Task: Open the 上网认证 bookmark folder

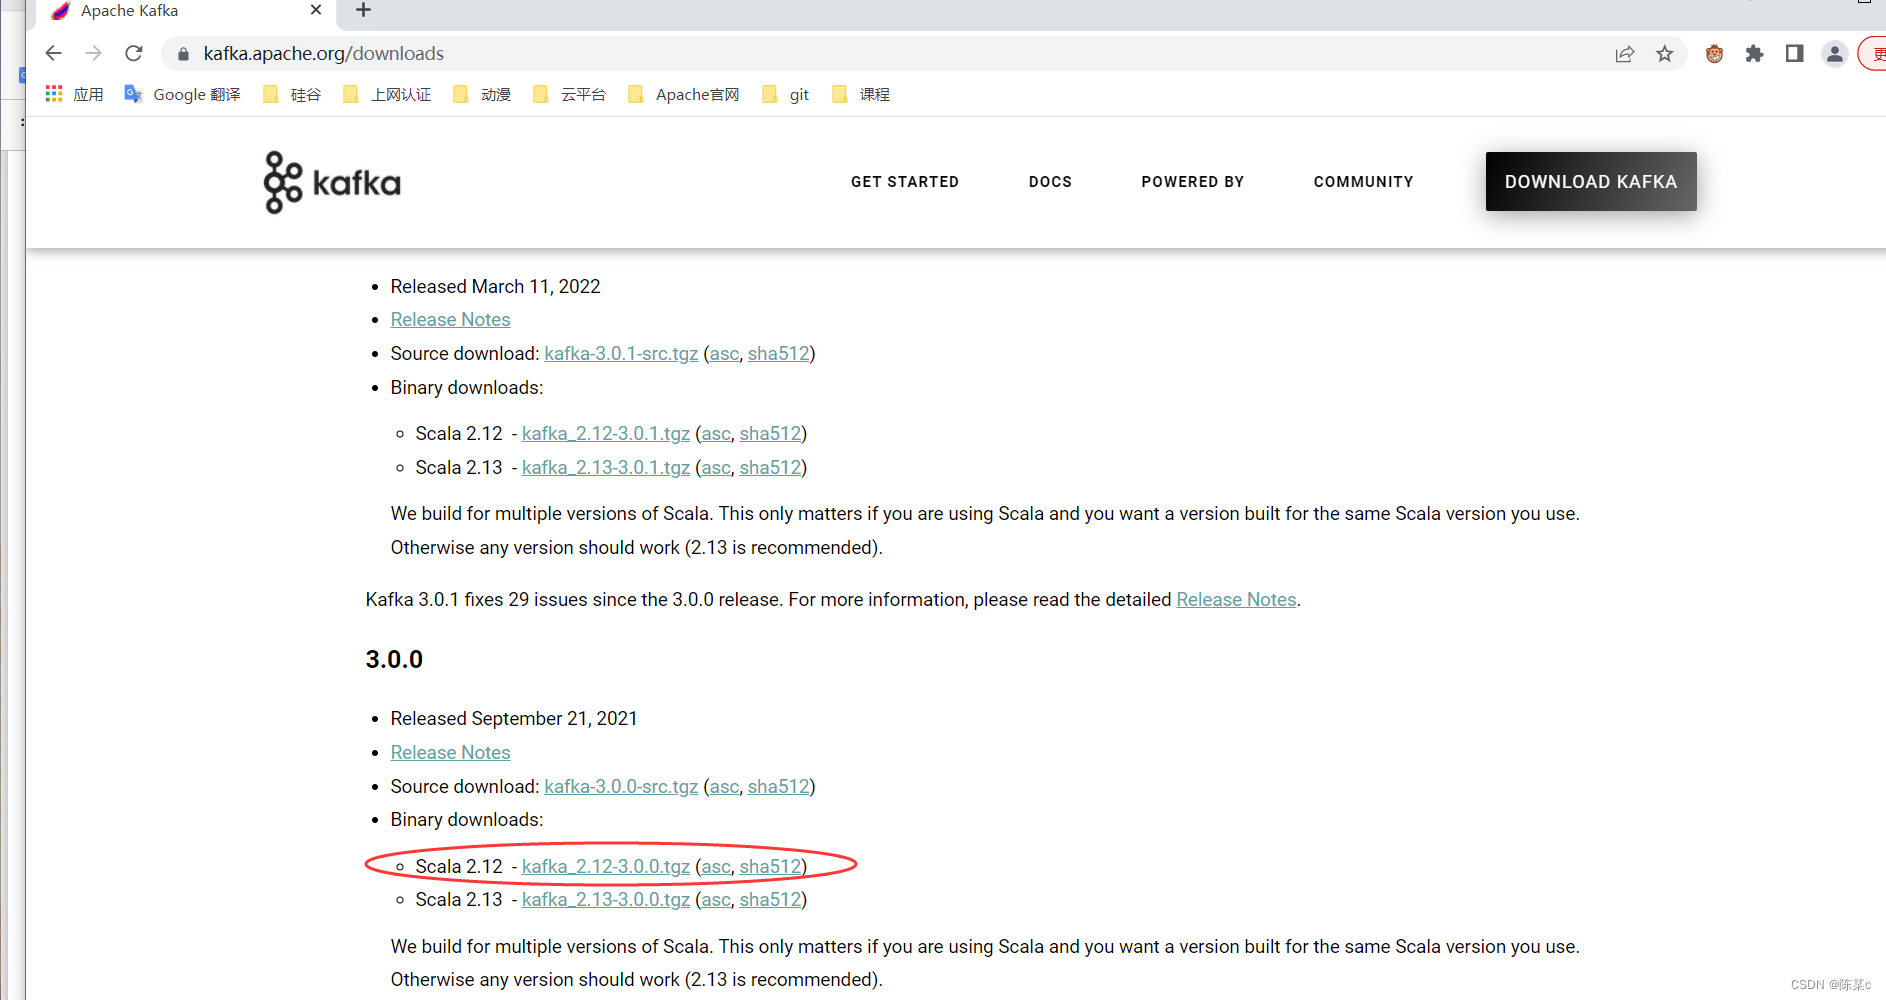Action: tap(387, 94)
